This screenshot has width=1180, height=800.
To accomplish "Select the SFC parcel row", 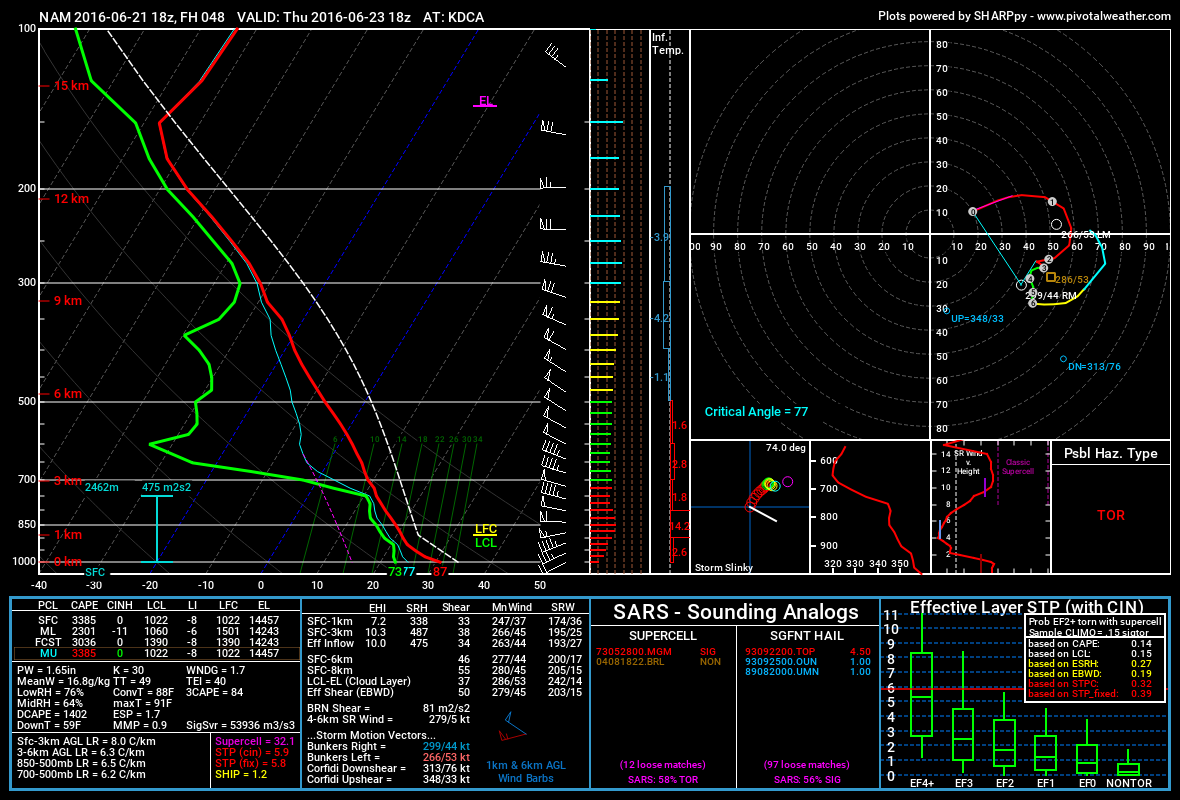I will coord(155,621).
